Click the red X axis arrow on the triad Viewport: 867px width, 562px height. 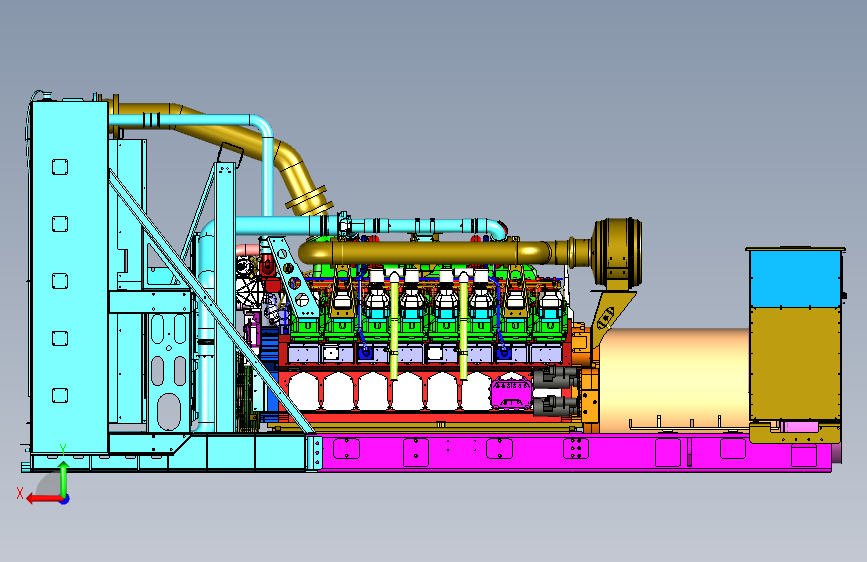pyautogui.click(x=44, y=499)
